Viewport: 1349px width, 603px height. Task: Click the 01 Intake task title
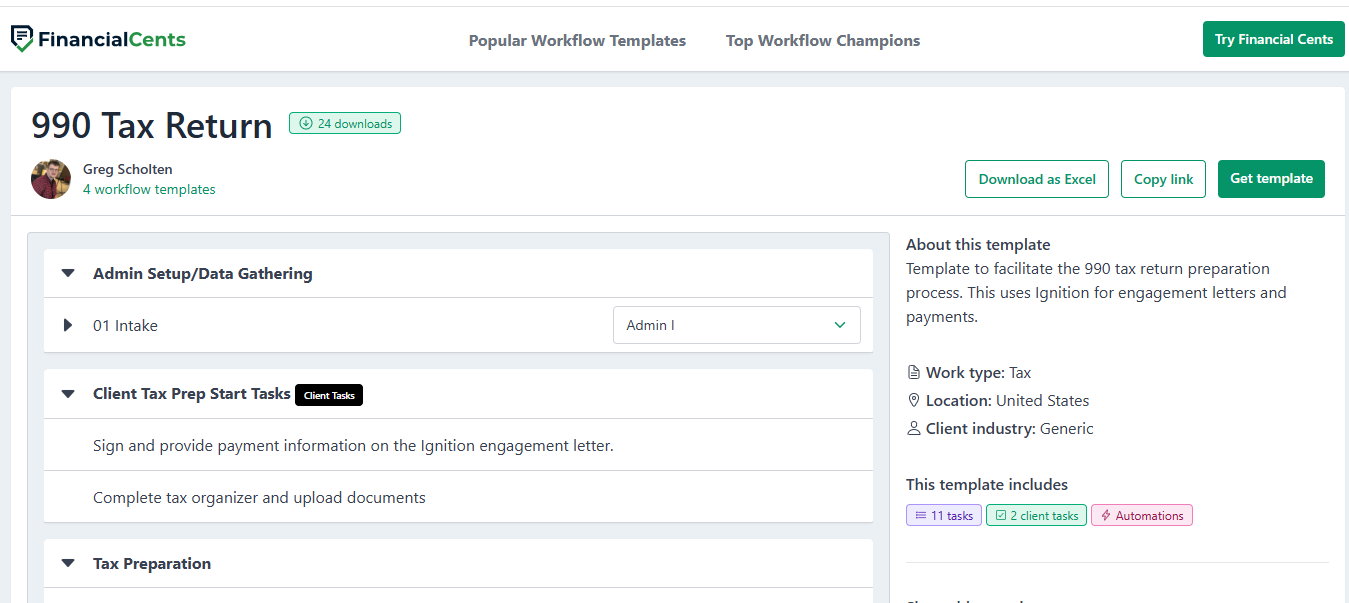coord(125,325)
